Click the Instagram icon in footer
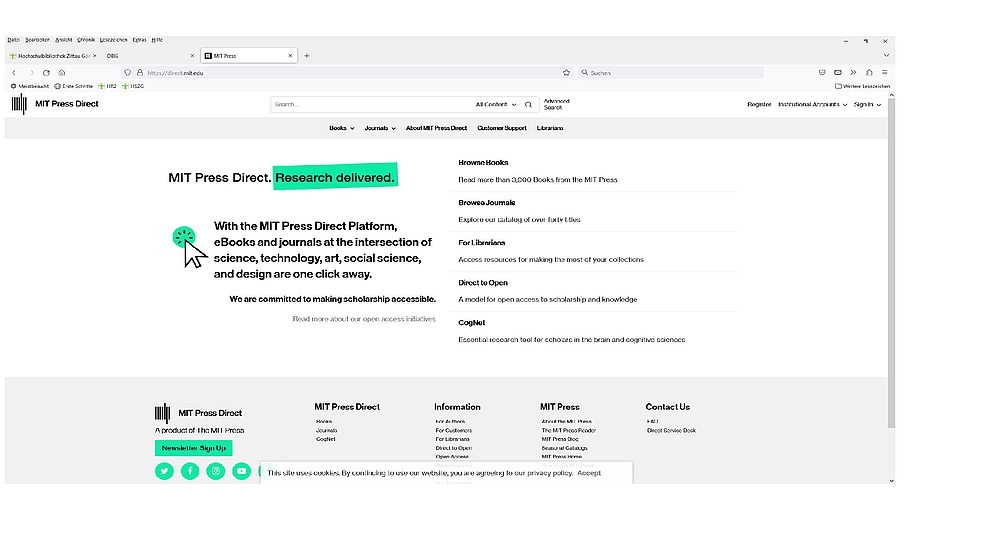Image resolution: width=1000 pixels, height=548 pixels. coord(215,471)
